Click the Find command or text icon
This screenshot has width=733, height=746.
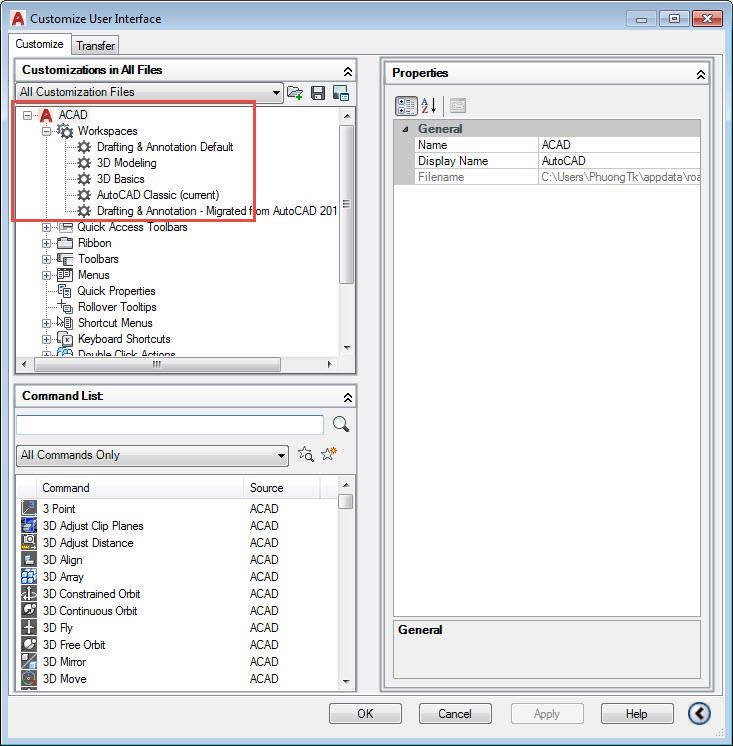306,454
